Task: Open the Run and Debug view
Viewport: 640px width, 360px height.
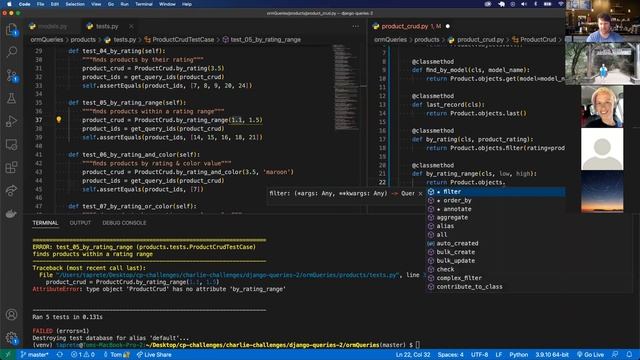Action: [11, 121]
